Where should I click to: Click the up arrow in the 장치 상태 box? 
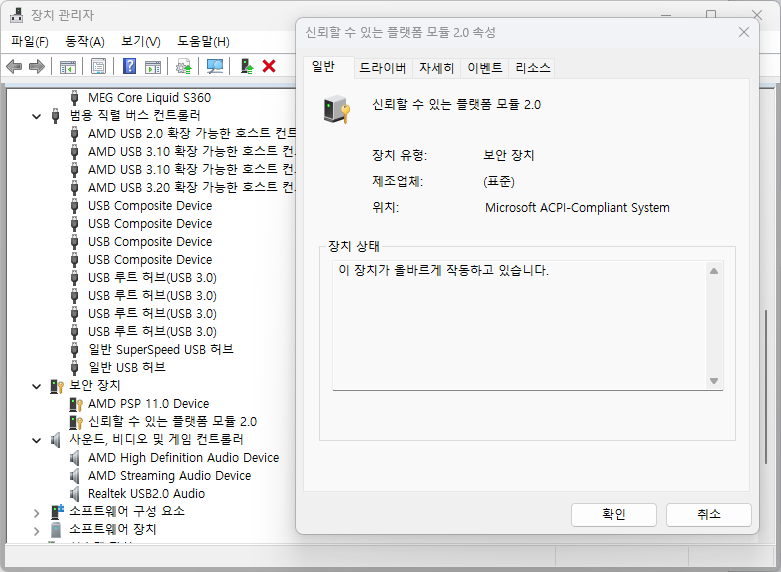click(x=714, y=271)
